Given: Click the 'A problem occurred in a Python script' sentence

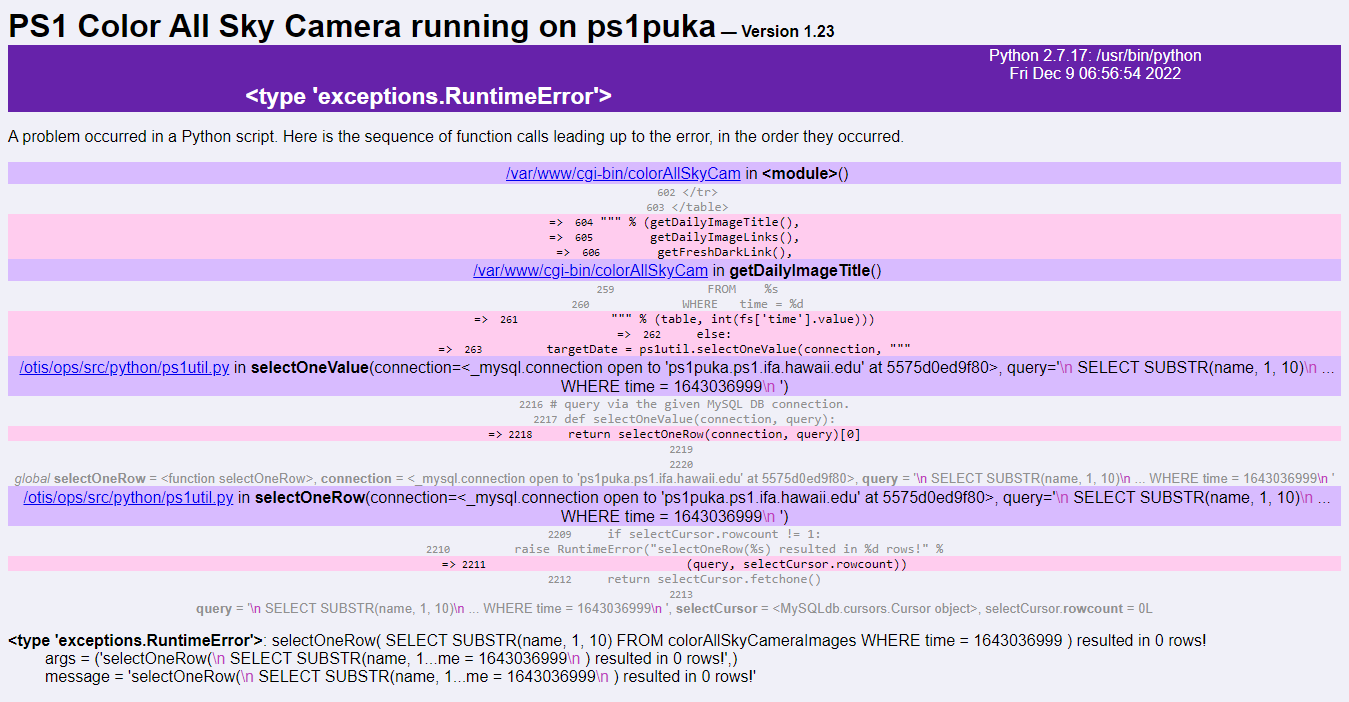Looking at the screenshot, I should pyautogui.click(x=455, y=137).
